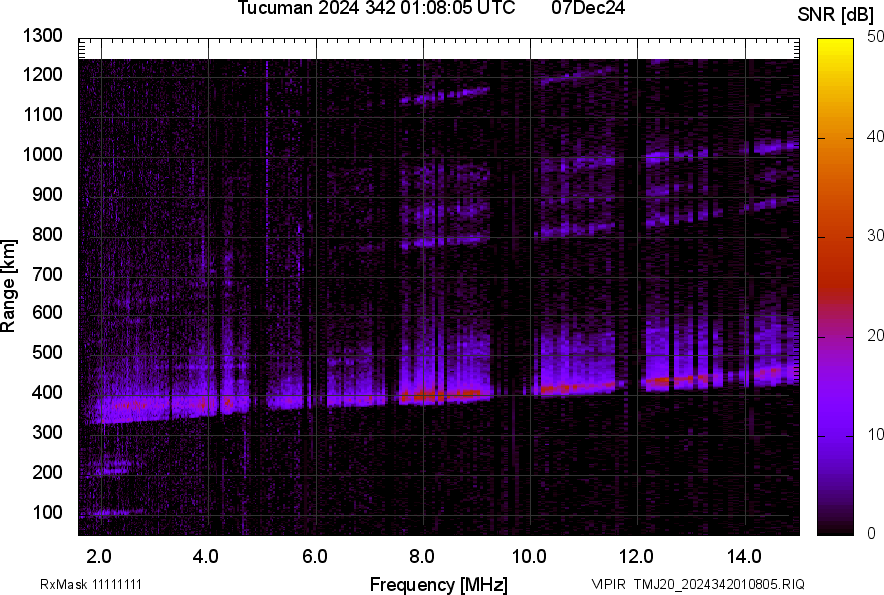Click the colorbar value '50'

pyautogui.click(x=876, y=37)
